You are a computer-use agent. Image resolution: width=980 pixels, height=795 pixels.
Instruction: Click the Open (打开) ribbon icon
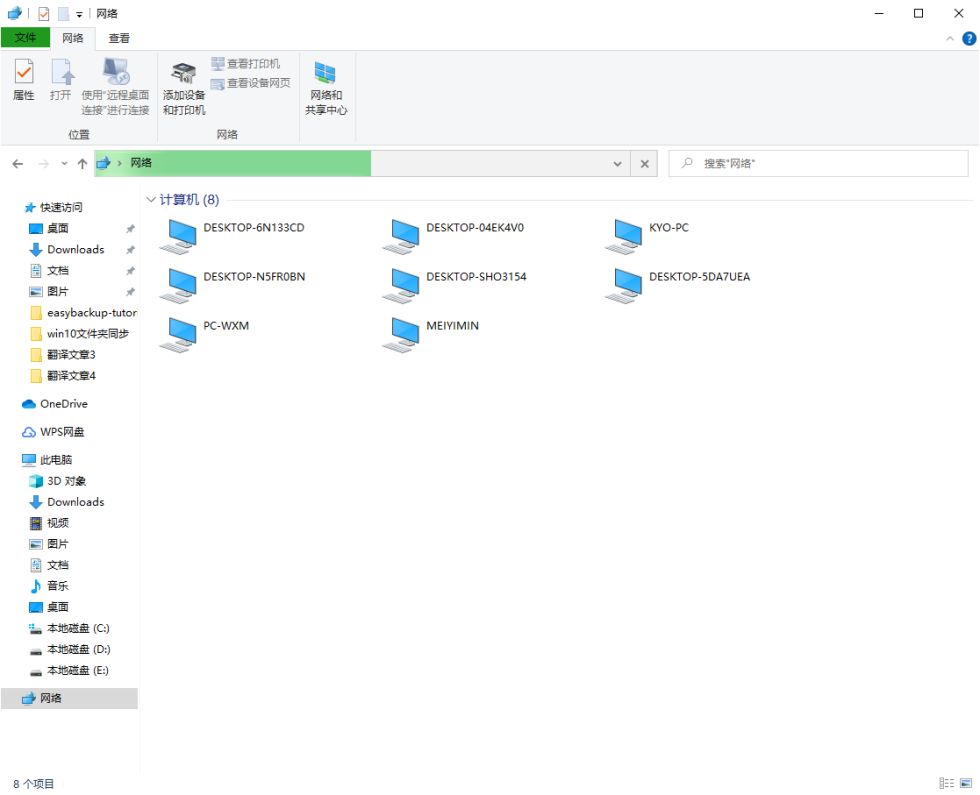(61, 79)
